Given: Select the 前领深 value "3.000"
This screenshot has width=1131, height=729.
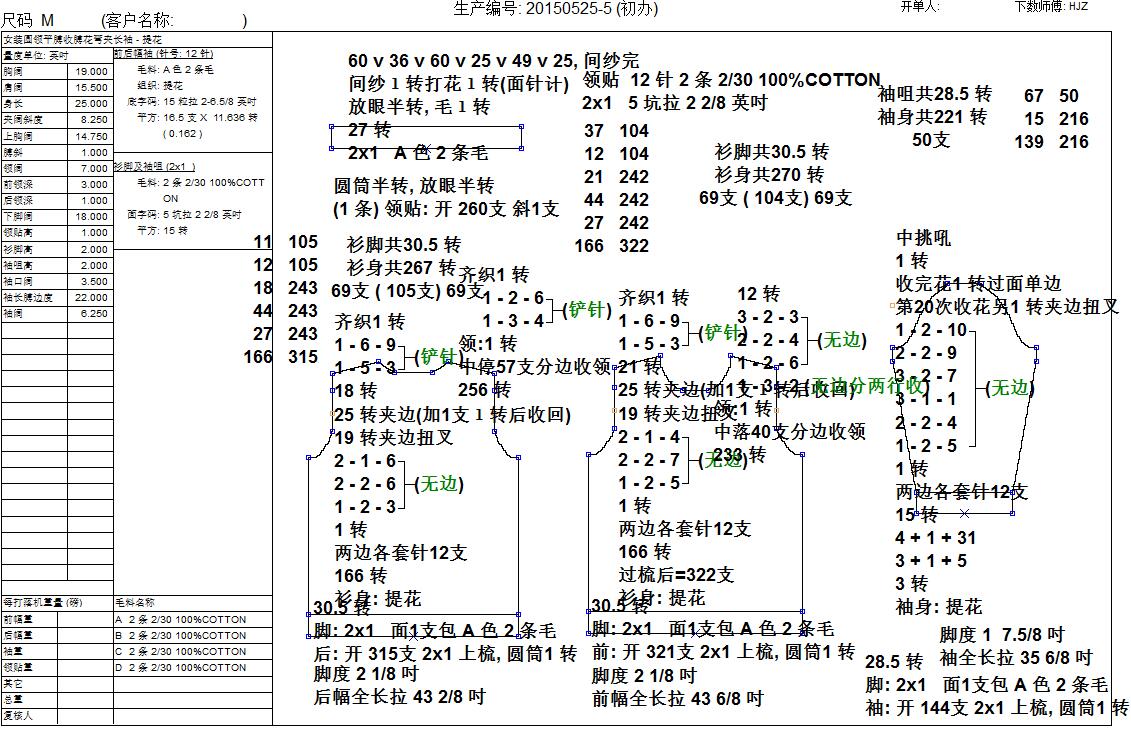Looking at the screenshot, I should tap(94, 185).
